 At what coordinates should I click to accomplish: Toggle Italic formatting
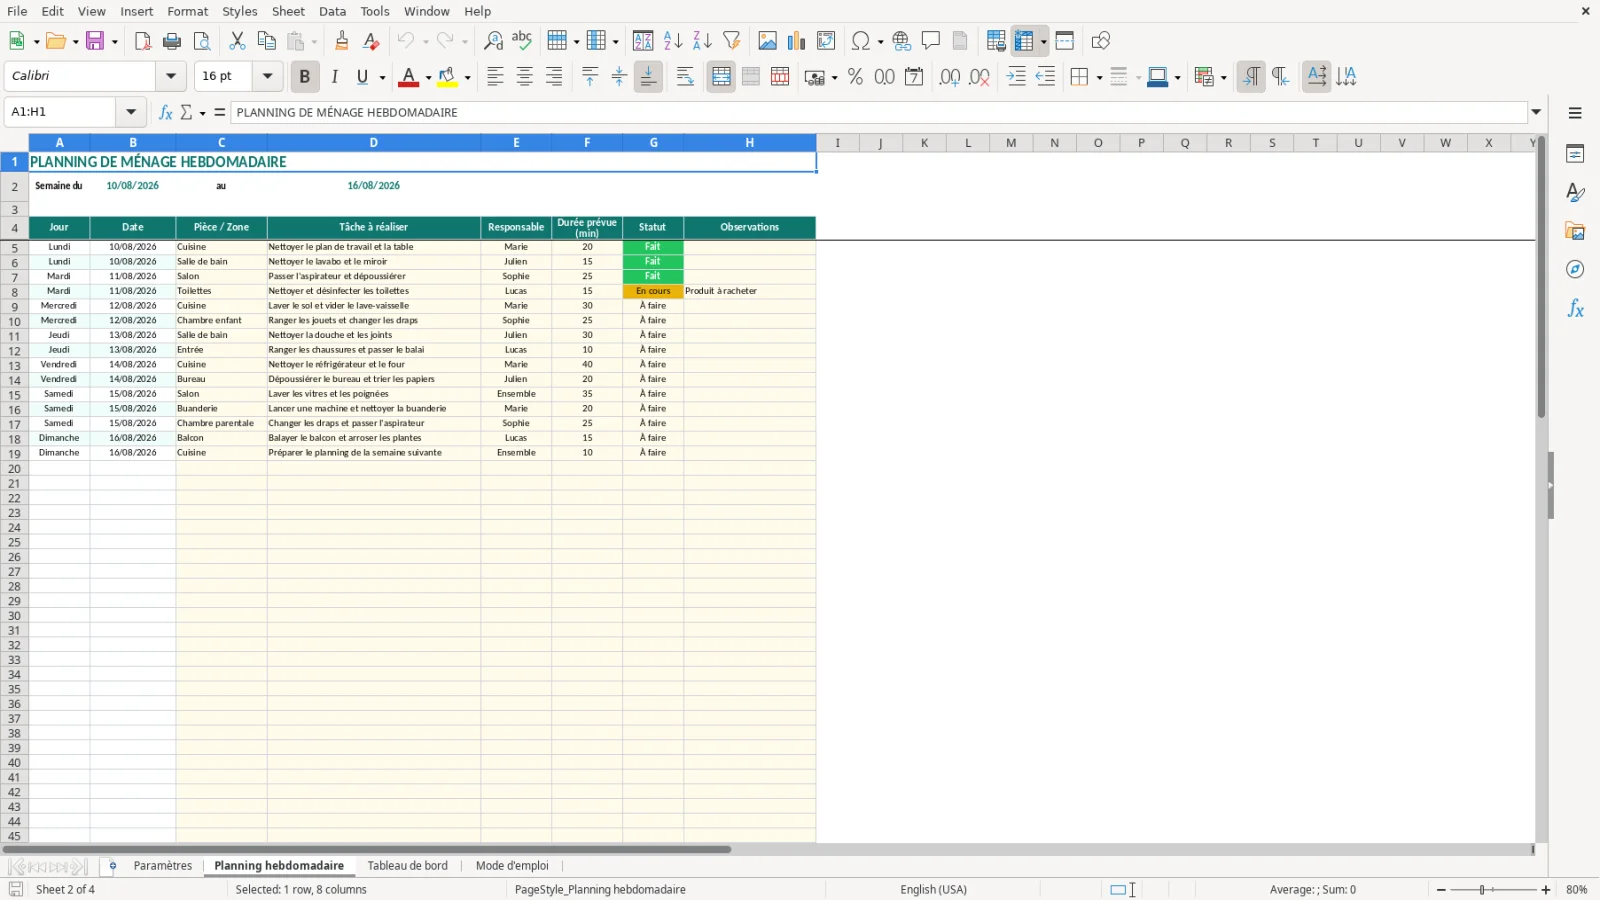point(334,77)
